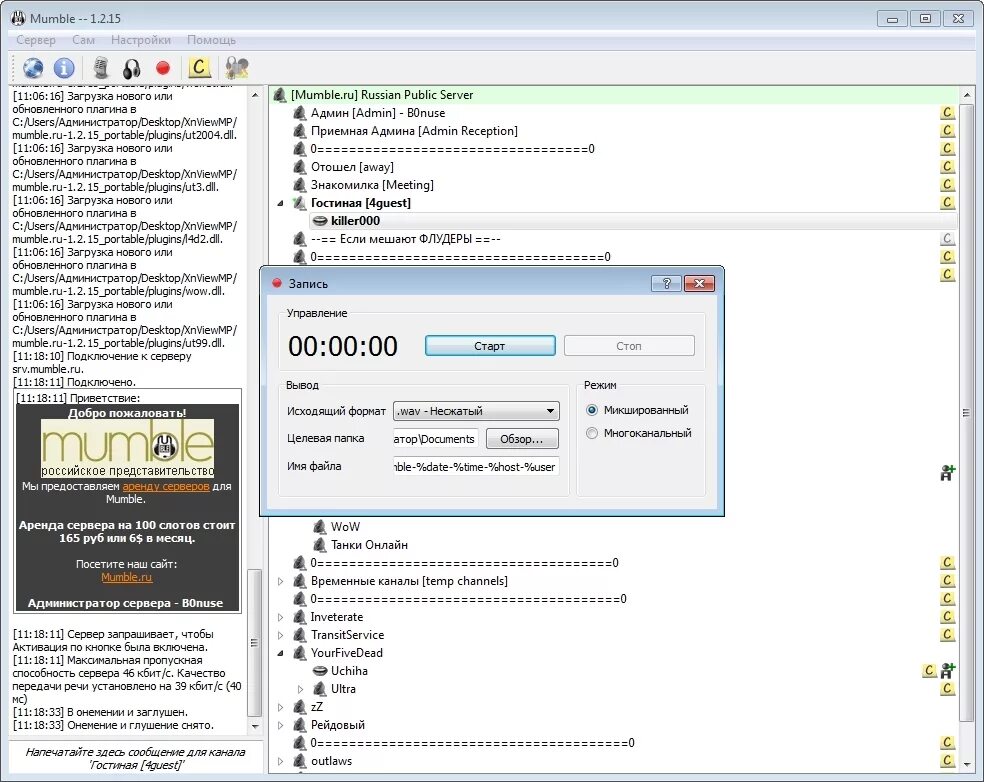This screenshot has height=782, width=984.
Task: Click the Mumble.ru root server icon
Action: 279,95
